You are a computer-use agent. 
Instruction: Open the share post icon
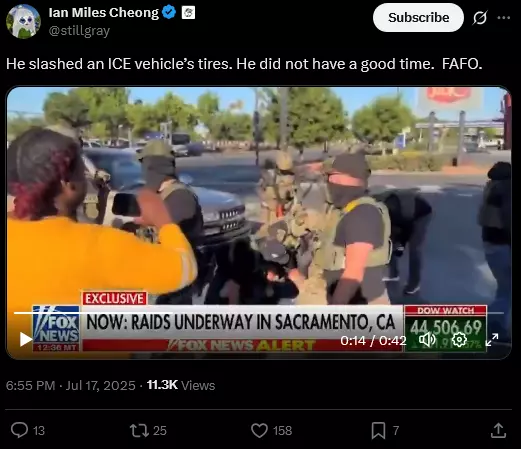(498, 430)
